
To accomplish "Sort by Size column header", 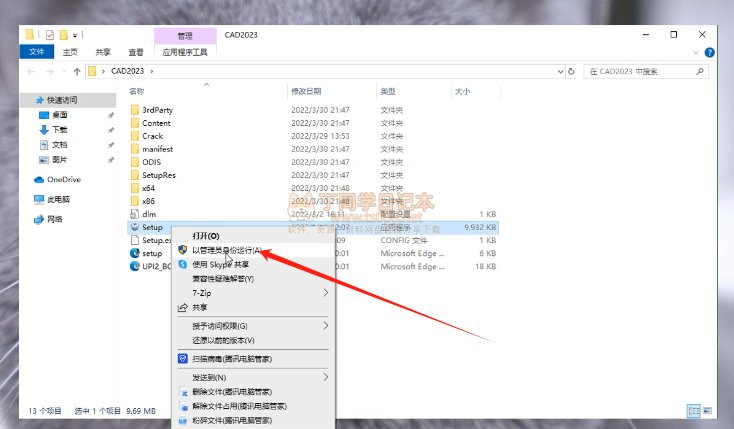I will tap(462, 91).
